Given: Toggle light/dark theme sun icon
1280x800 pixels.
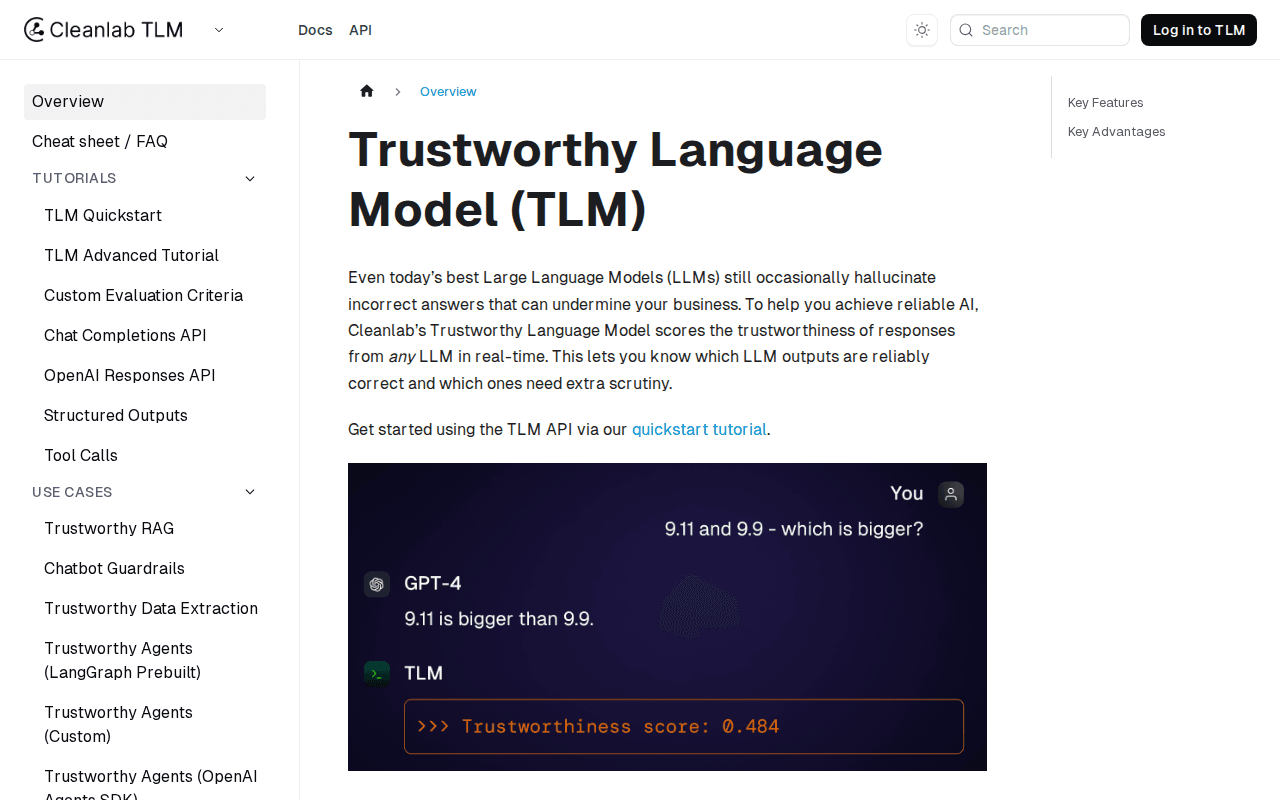Looking at the screenshot, I should pyautogui.click(x=922, y=30).
